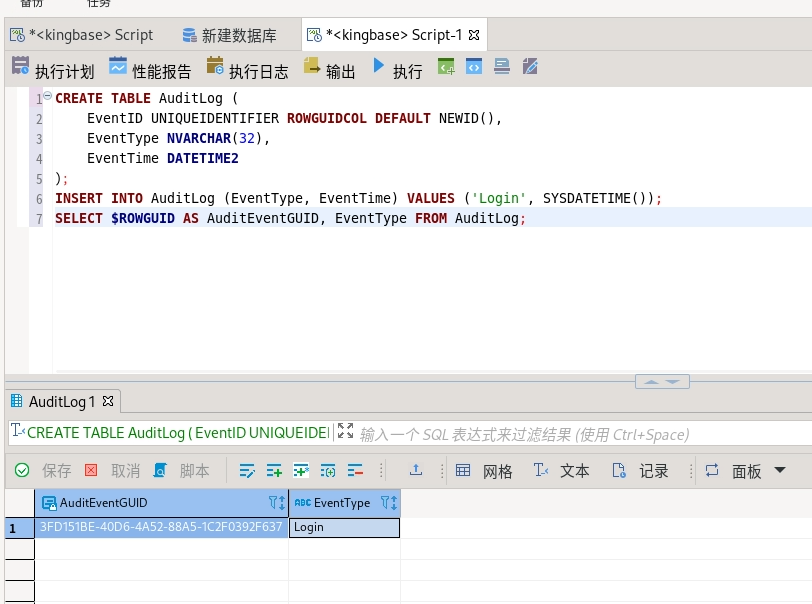Open the 执行日志 execution log
This screenshot has width=812, height=604.
pos(215,68)
